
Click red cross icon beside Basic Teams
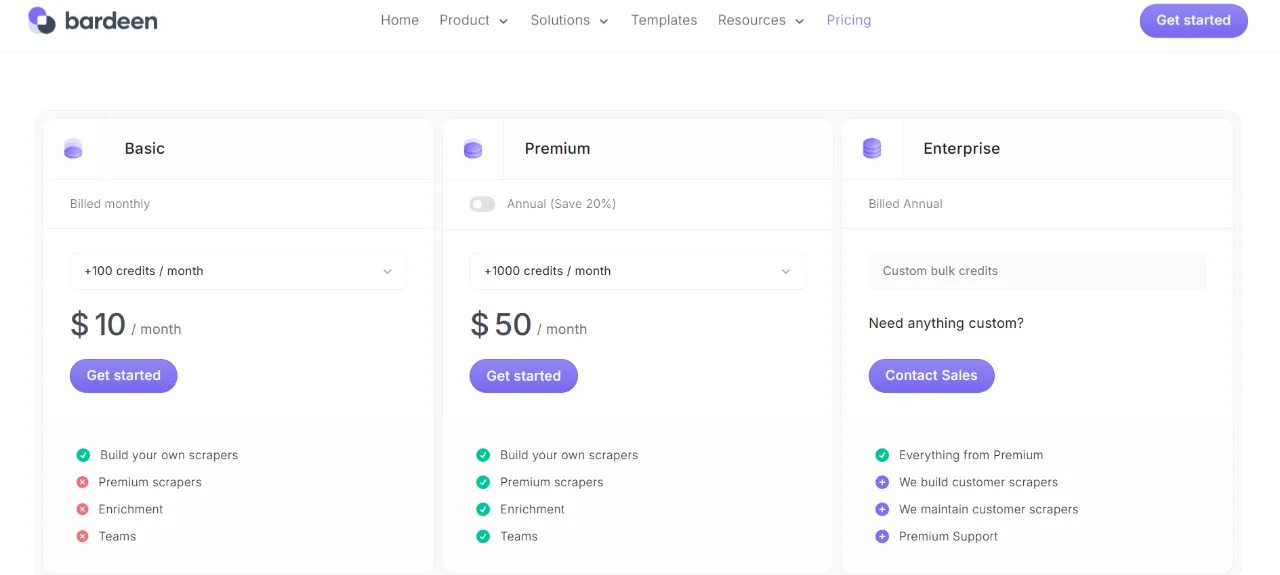(83, 536)
